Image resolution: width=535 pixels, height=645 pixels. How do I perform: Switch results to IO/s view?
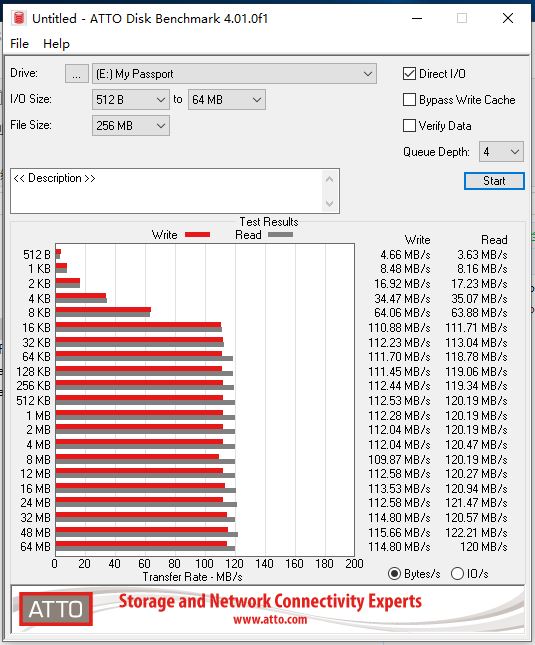457,573
